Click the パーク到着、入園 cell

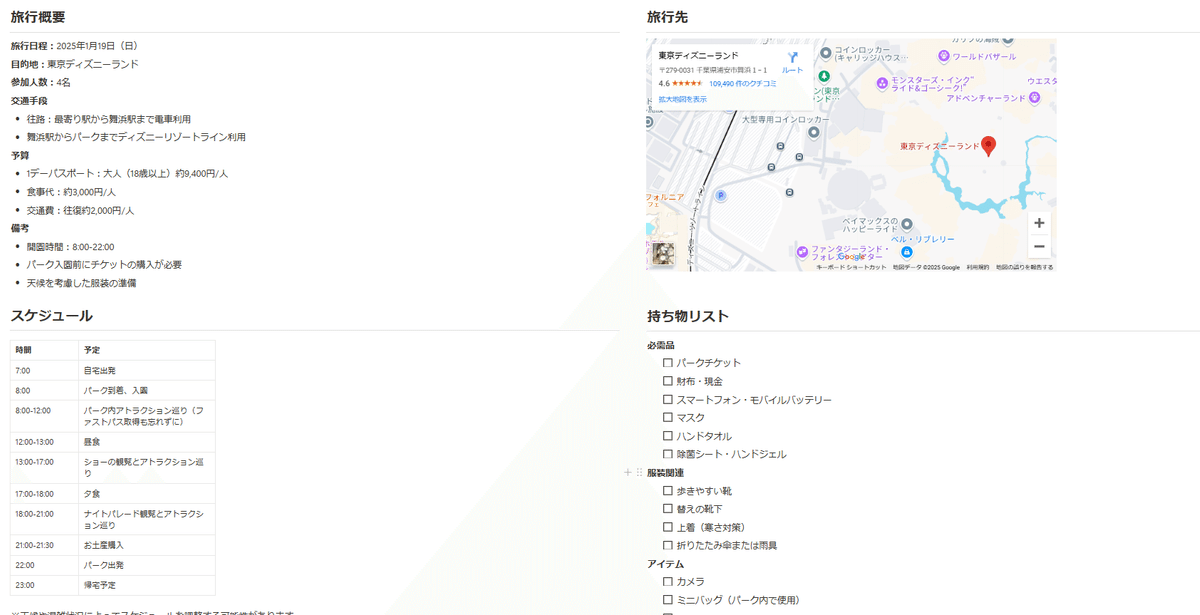[x=147, y=390]
